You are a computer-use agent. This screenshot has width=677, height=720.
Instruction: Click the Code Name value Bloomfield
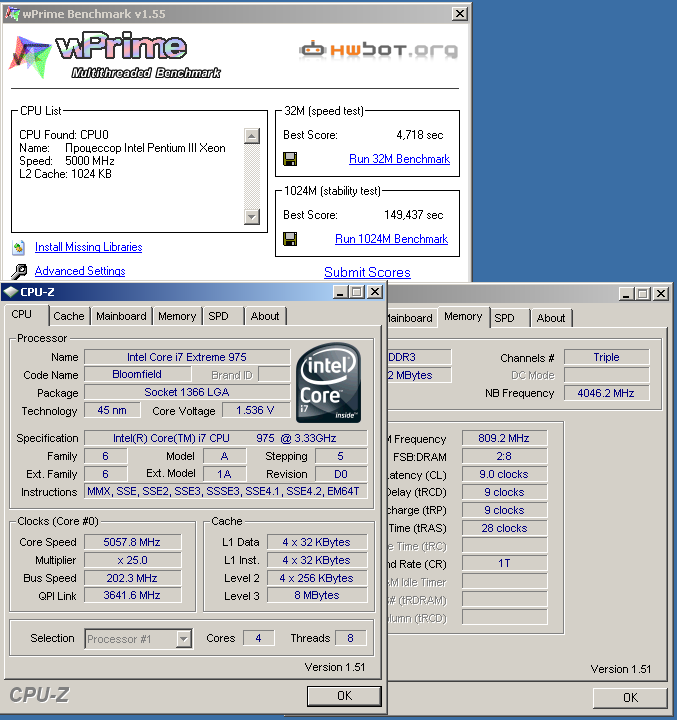pos(137,375)
